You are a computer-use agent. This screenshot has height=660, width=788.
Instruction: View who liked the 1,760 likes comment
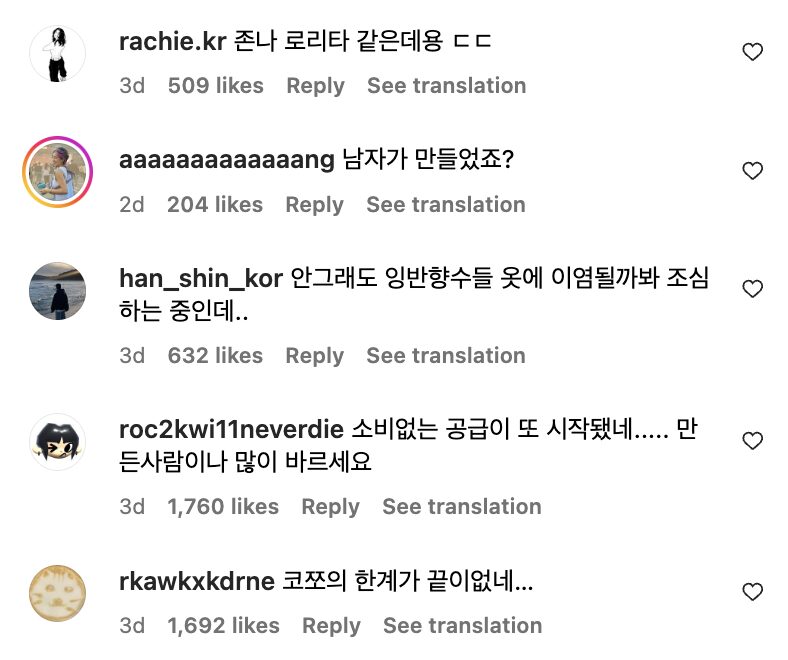(223, 507)
